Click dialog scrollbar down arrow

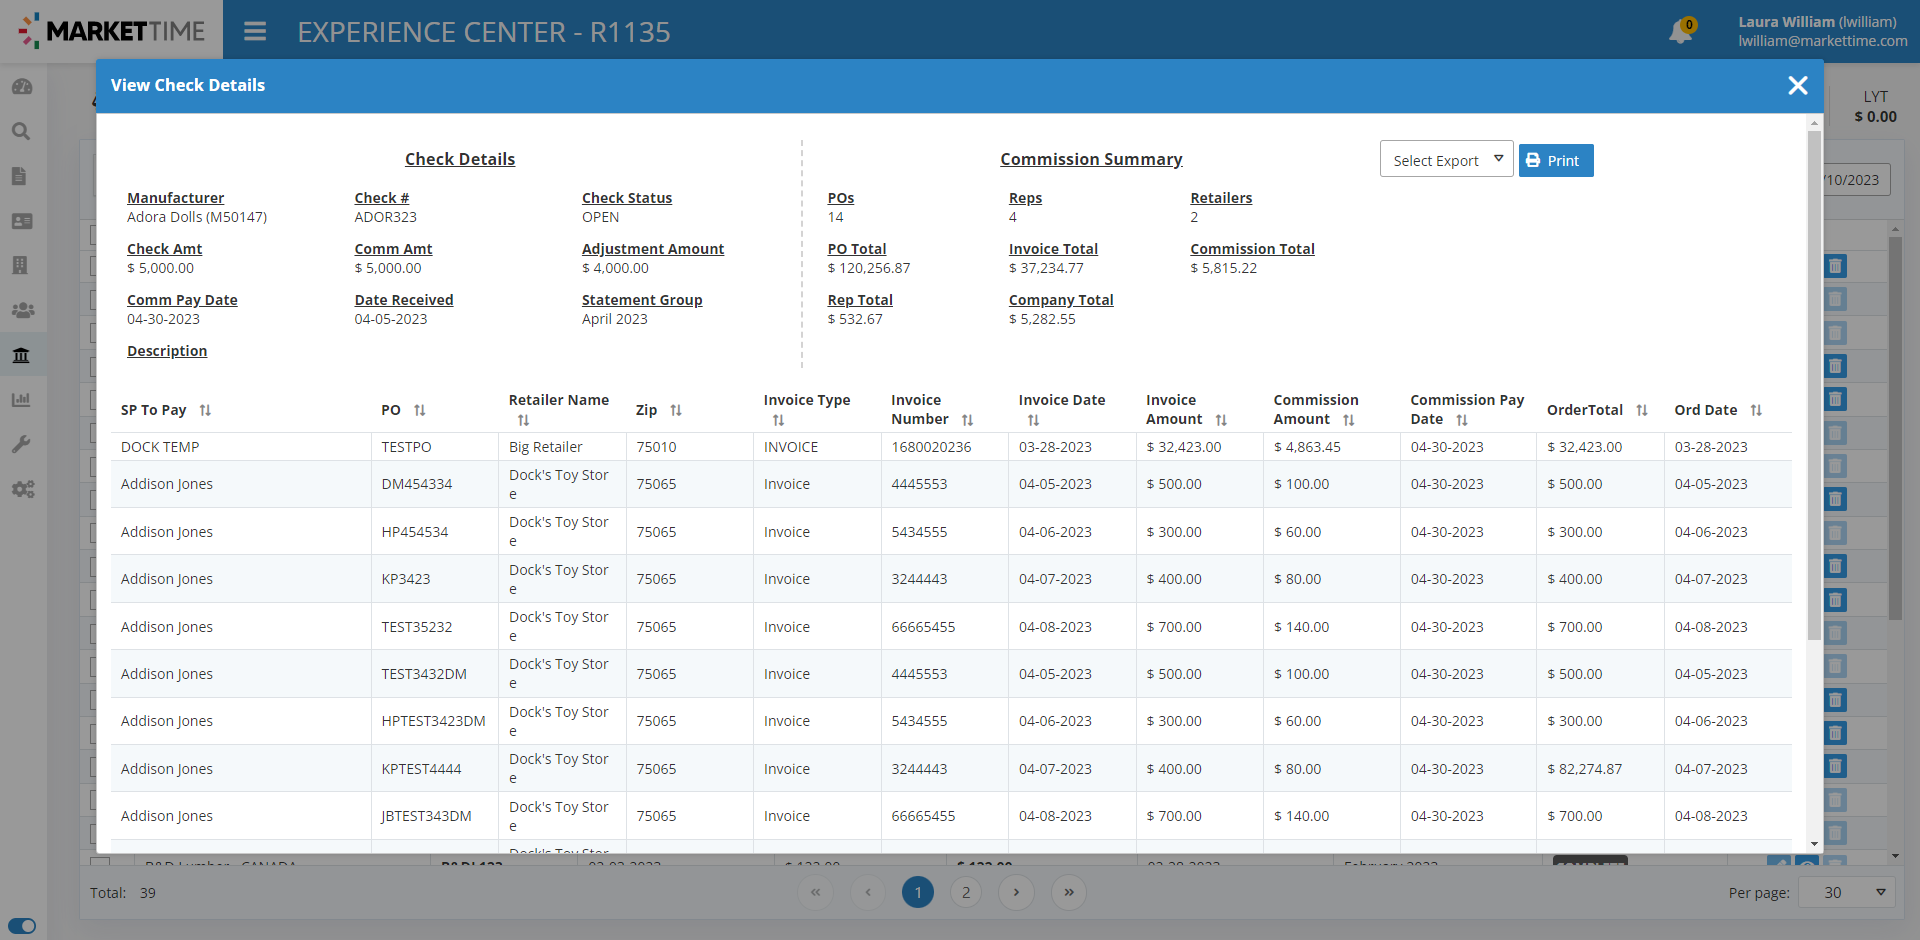[x=1814, y=845]
